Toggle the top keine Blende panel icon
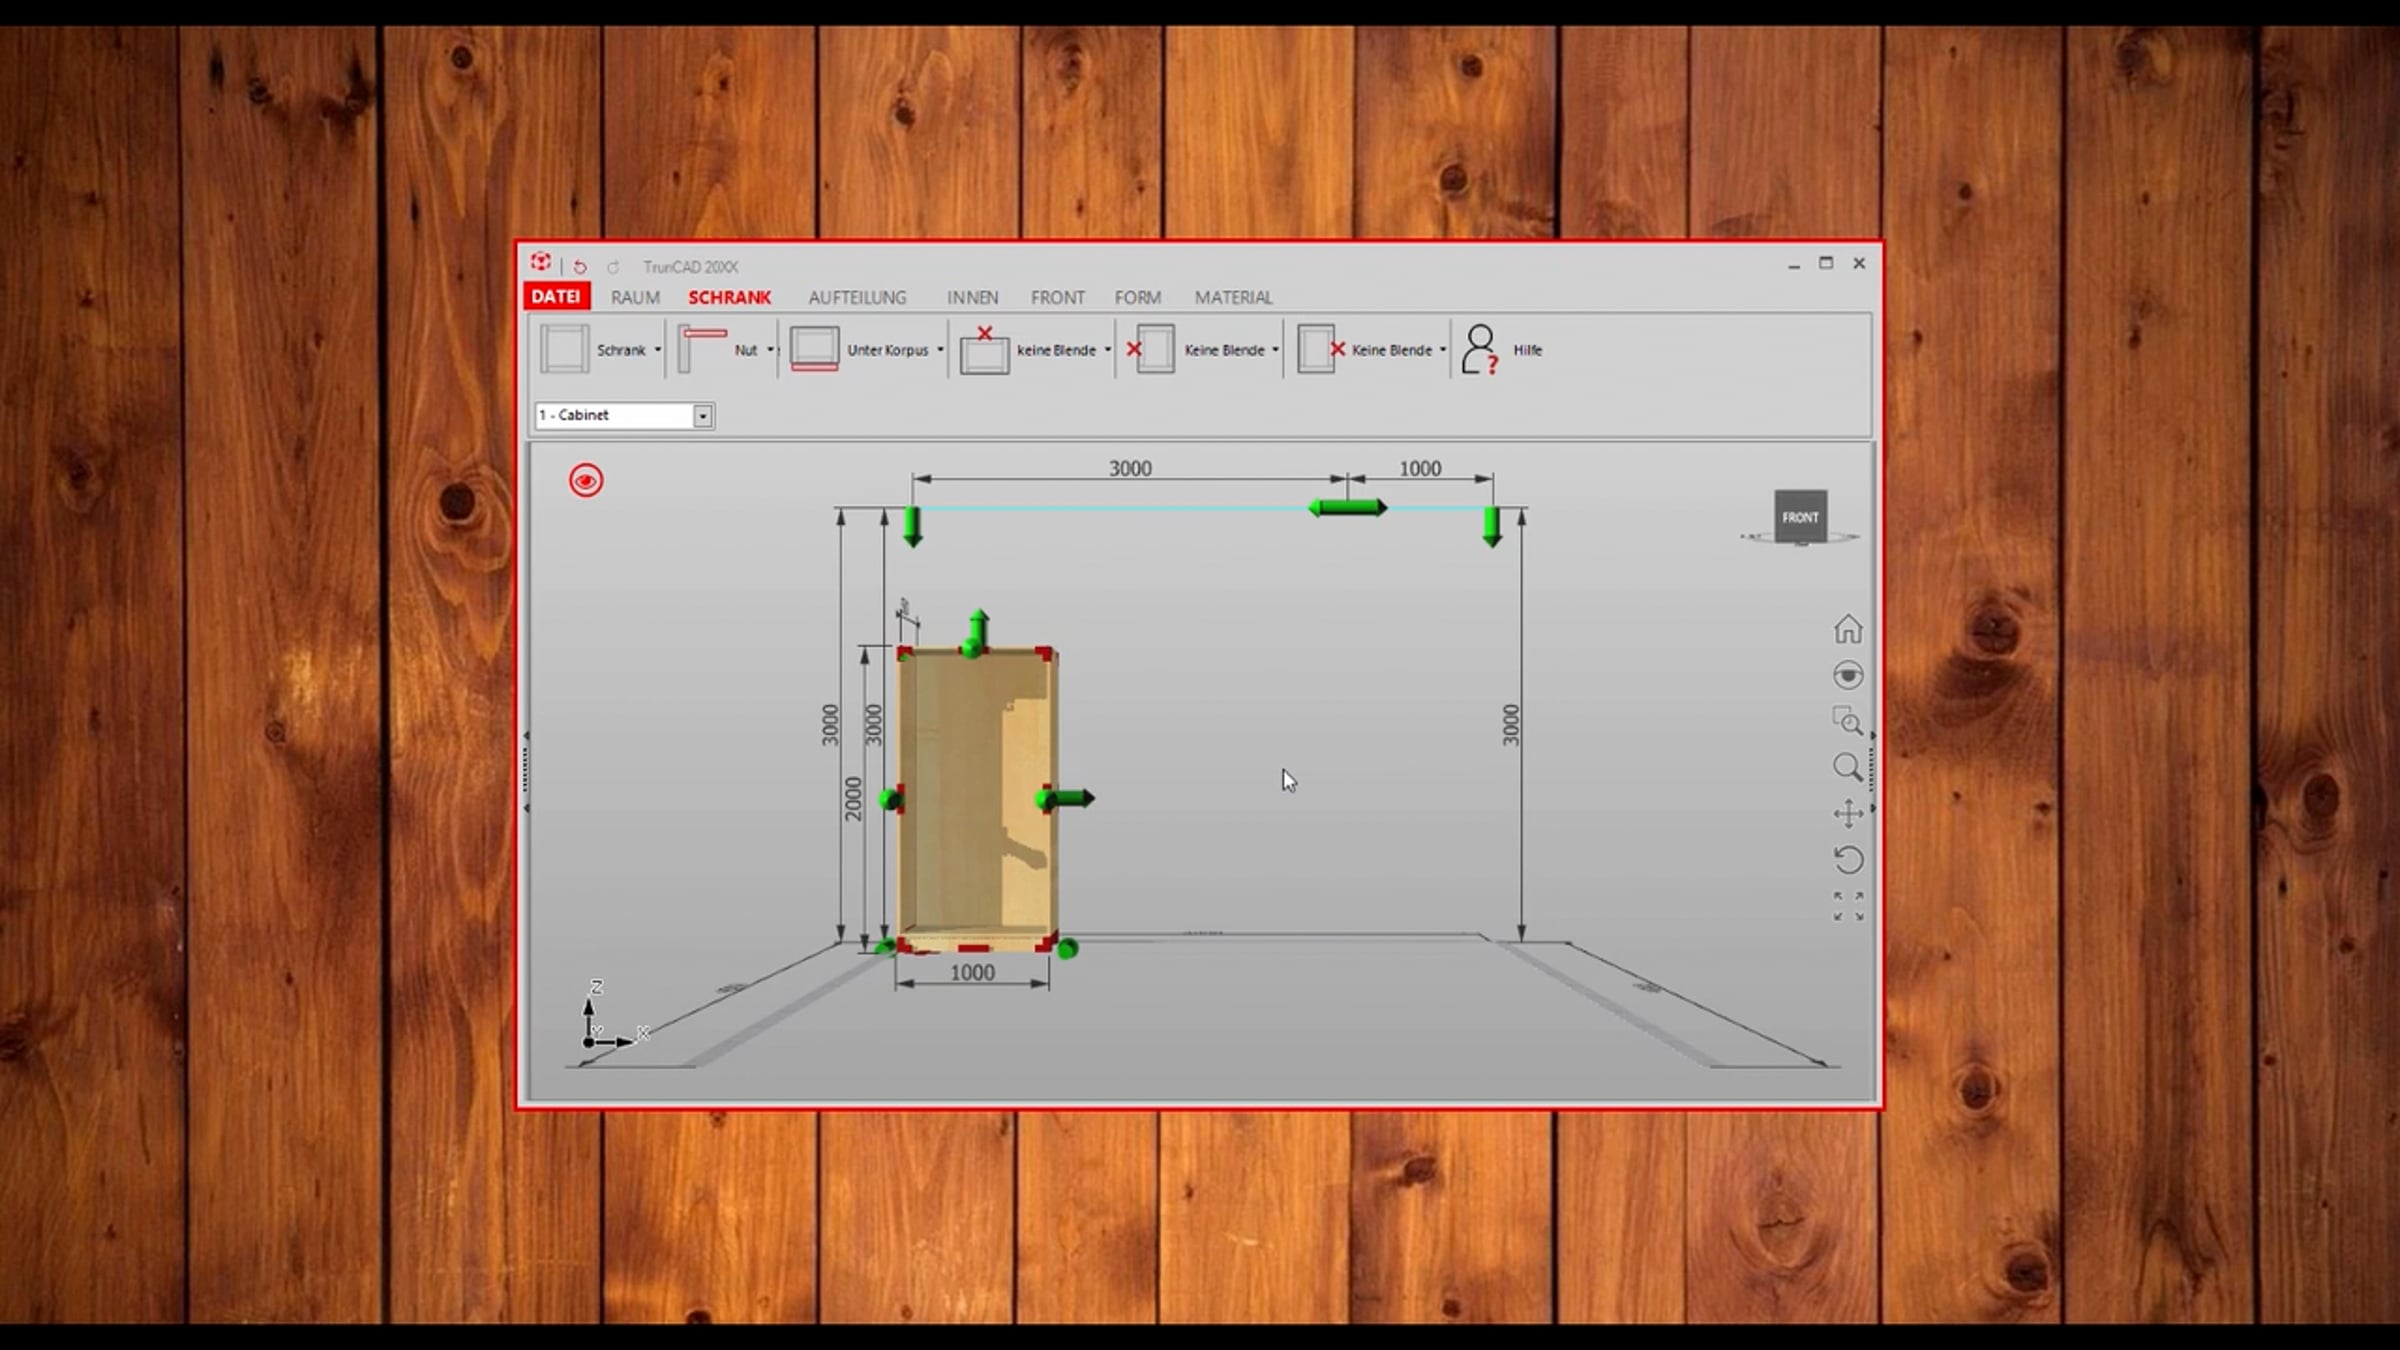This screenshot has height=1350, width=2400. (x=984, y=349)
